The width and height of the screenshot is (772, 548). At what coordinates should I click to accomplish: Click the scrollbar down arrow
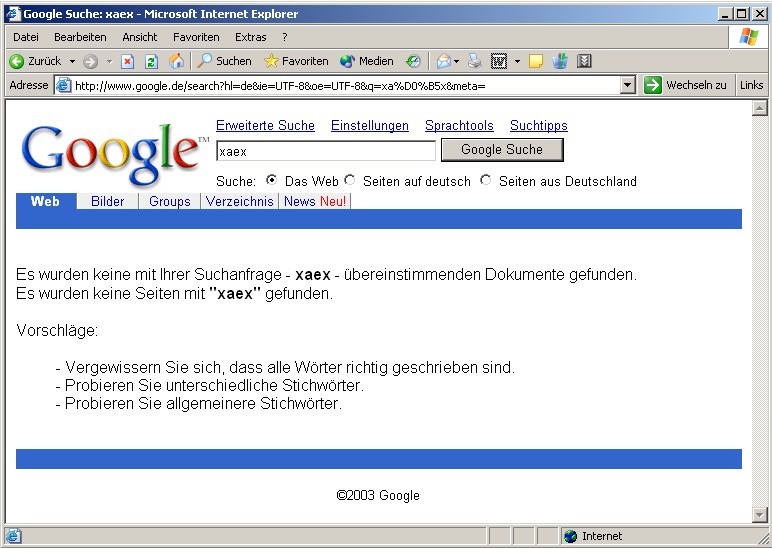pyautogui.click(x=760, y=515)
